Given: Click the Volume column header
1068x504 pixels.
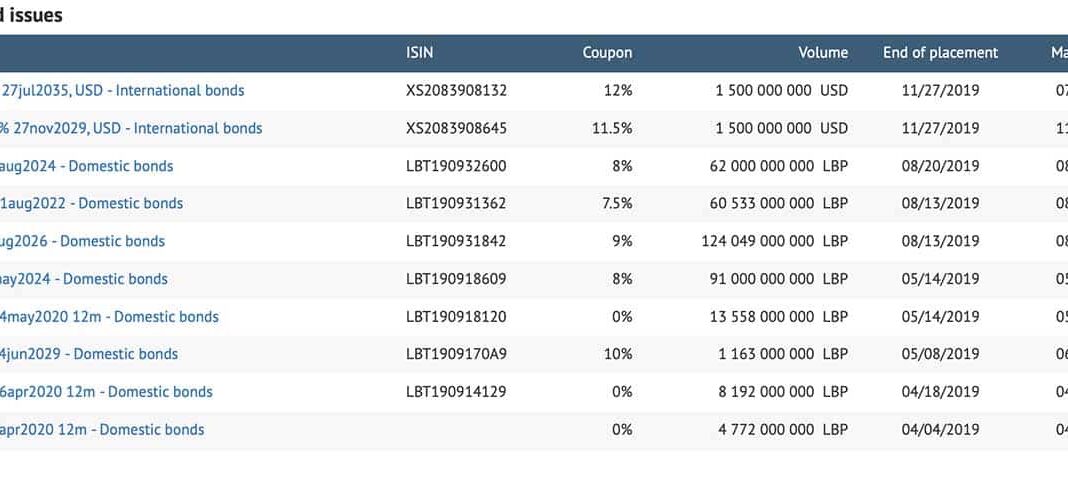Looking at the screenshot, I should click(822, 53).
